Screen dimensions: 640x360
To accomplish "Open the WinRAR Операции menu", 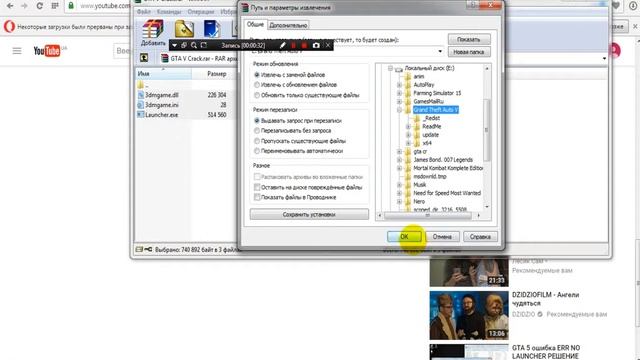I will click(201, 12).
